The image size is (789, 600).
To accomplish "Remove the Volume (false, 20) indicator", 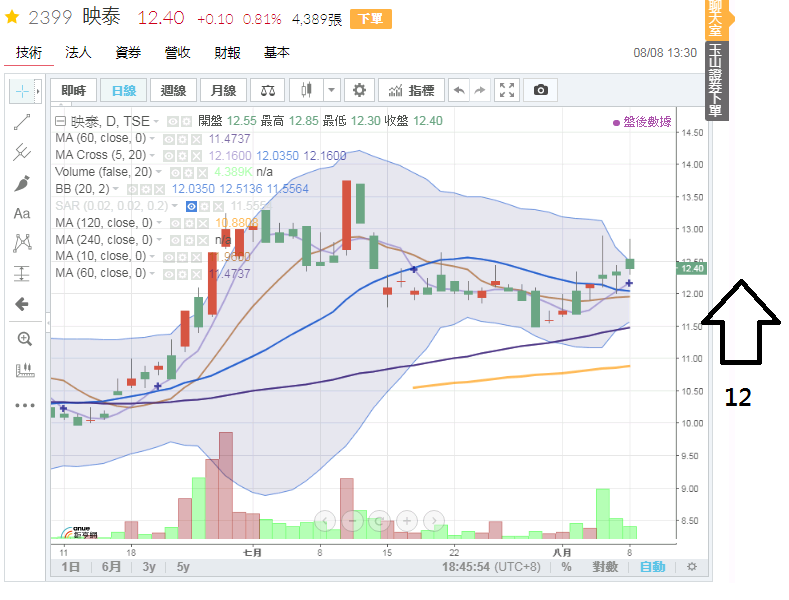I will [x=202, y=173].
